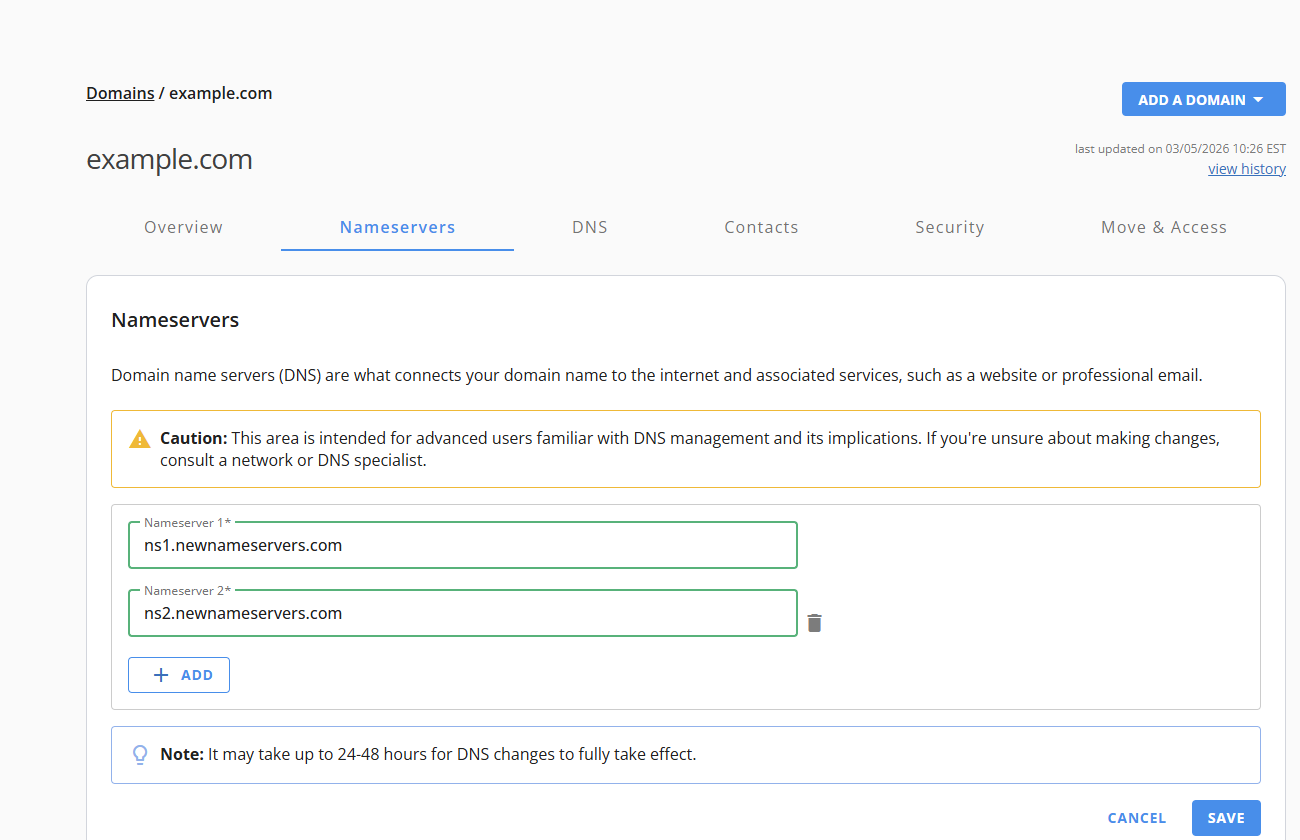Click the Nameservers section heading
Screen dimensions: 1300x840
tap(175, 321)
